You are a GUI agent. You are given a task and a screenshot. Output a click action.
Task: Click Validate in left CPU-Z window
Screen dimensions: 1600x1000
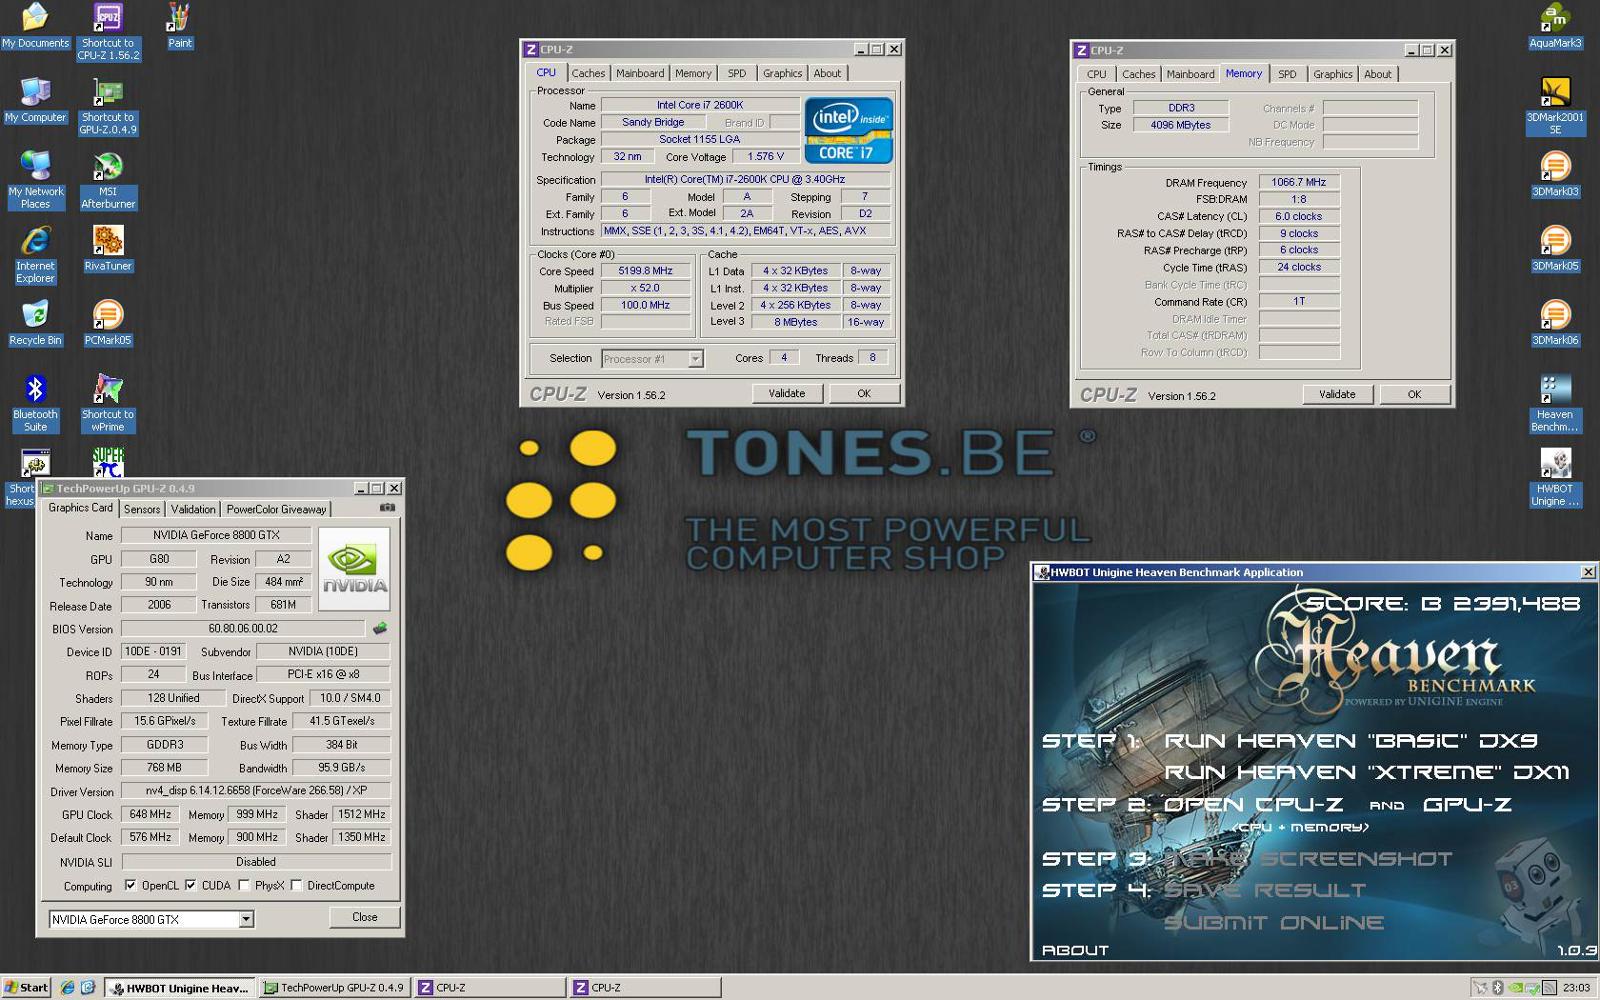(787, 393)
